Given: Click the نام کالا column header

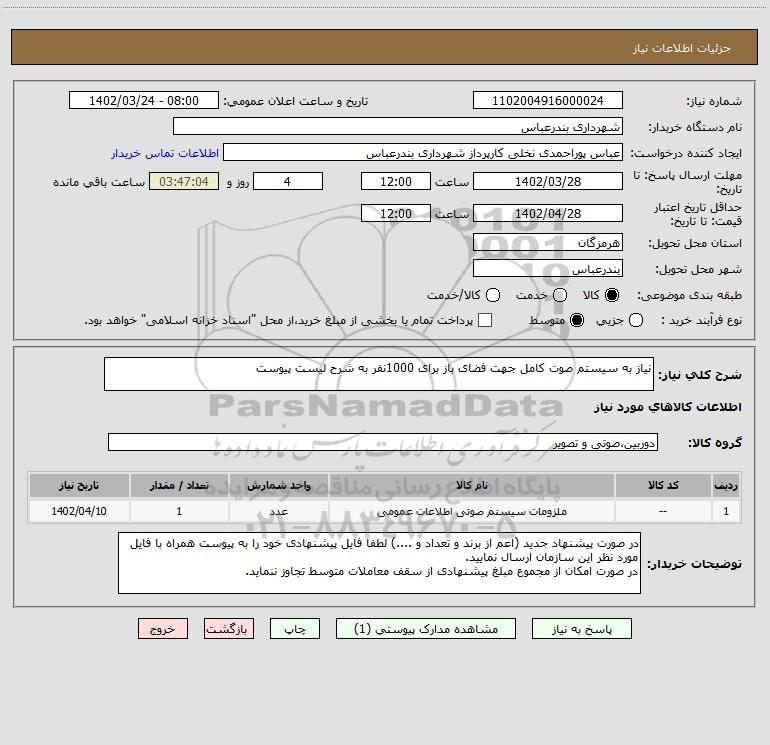Looking at the screenshot, I should 471,485.
